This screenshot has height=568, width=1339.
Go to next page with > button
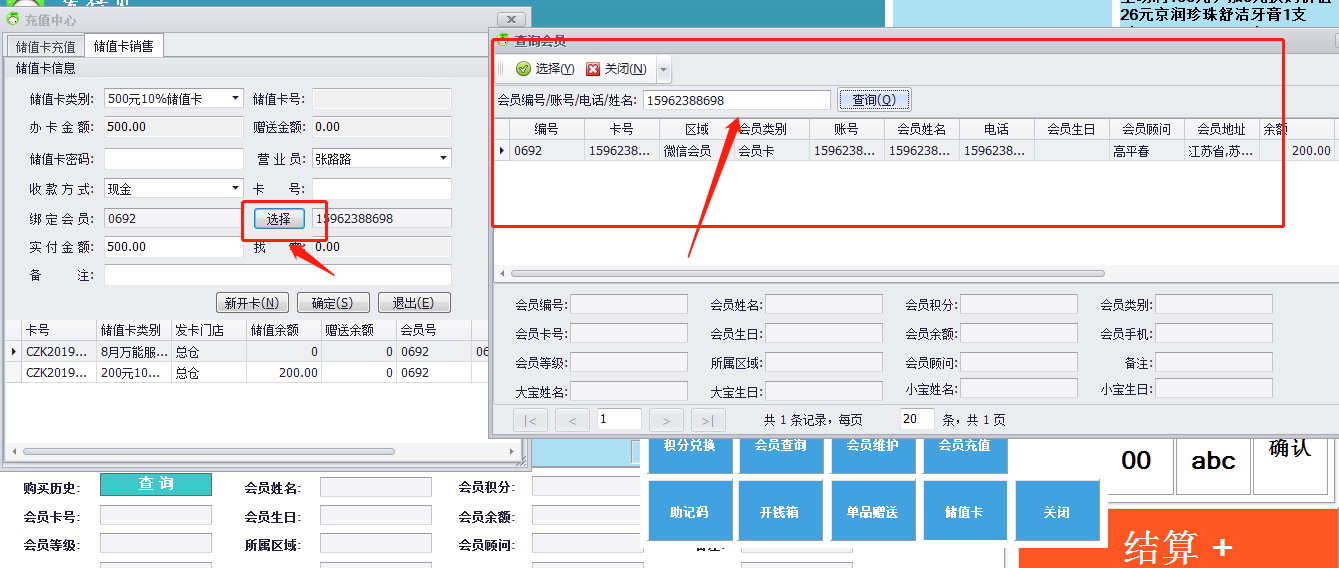coord(666,420)
